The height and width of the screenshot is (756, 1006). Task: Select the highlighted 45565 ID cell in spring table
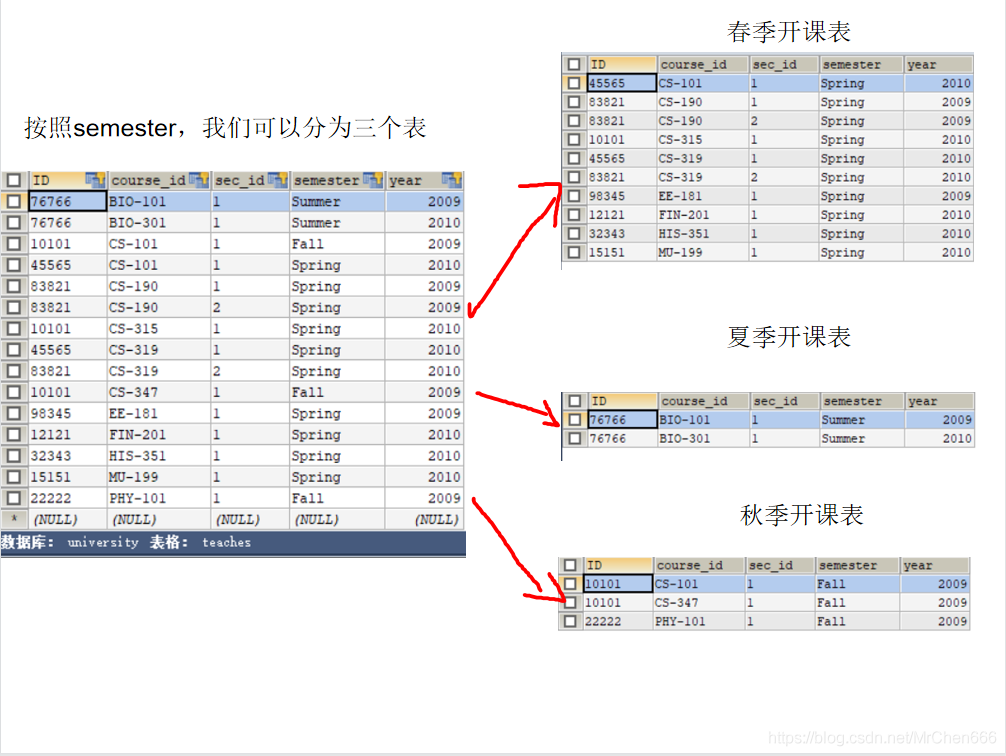pyautogui.click(x=622, y=83)
